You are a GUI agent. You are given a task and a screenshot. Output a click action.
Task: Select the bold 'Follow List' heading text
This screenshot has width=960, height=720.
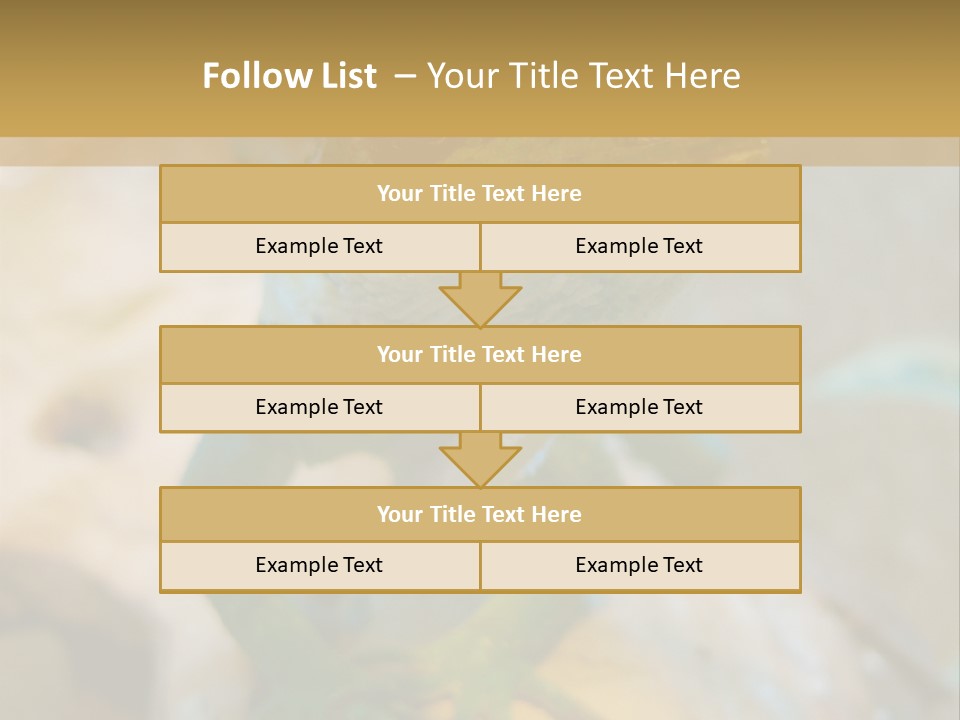[289, 76]
